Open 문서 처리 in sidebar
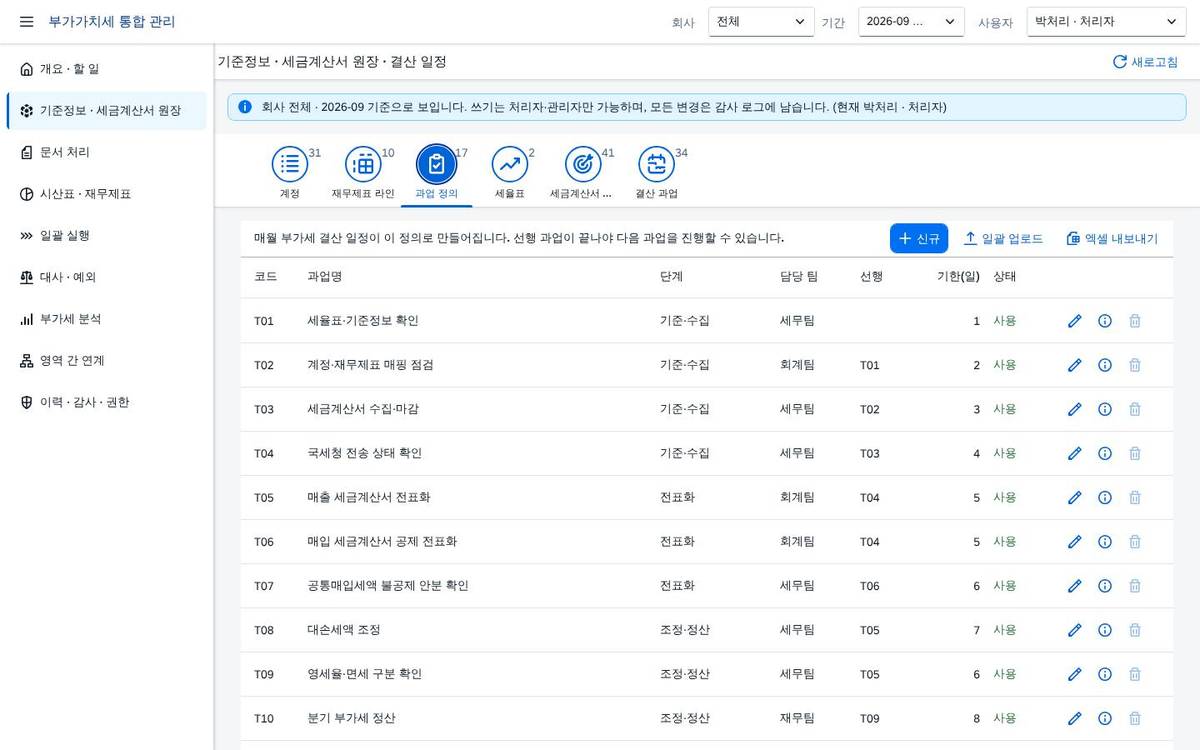 pyautogui.click(x=107, y=152)
